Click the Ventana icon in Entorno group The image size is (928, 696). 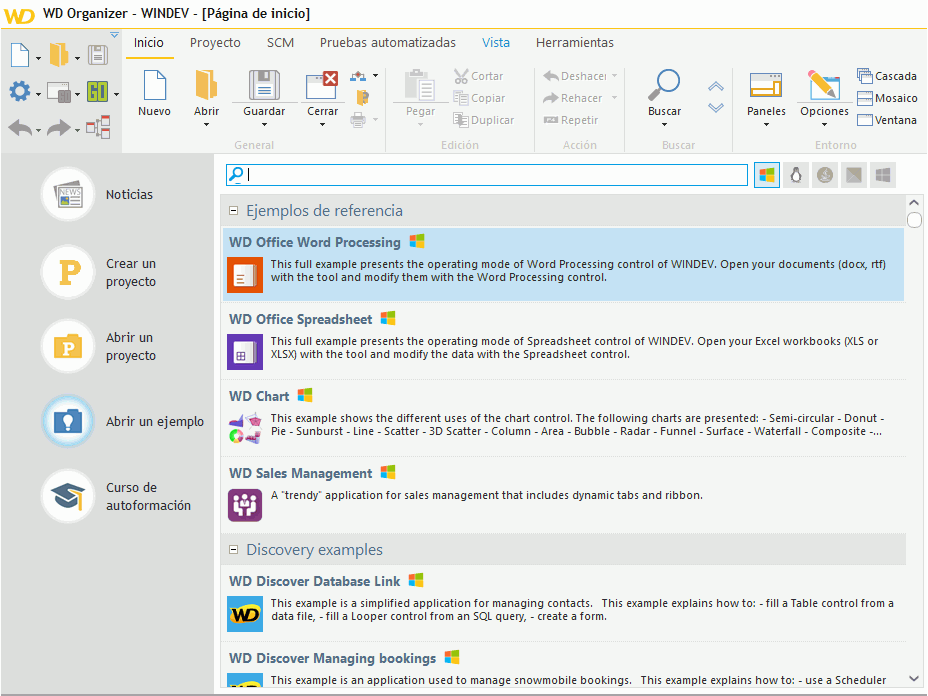pyautogui.click(x=865, y=120)
